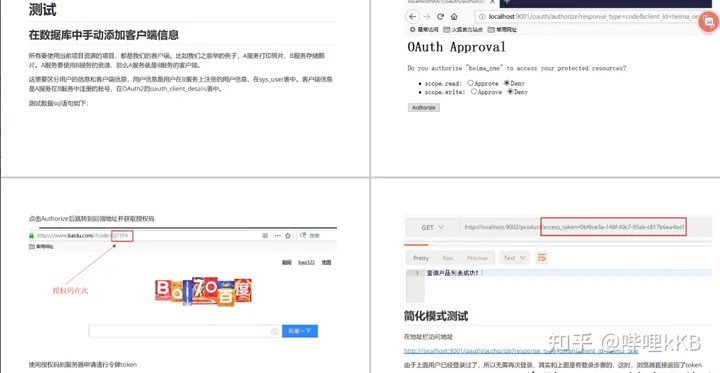Open the third bookmark folder in OAuth browser

coord(502,29)
